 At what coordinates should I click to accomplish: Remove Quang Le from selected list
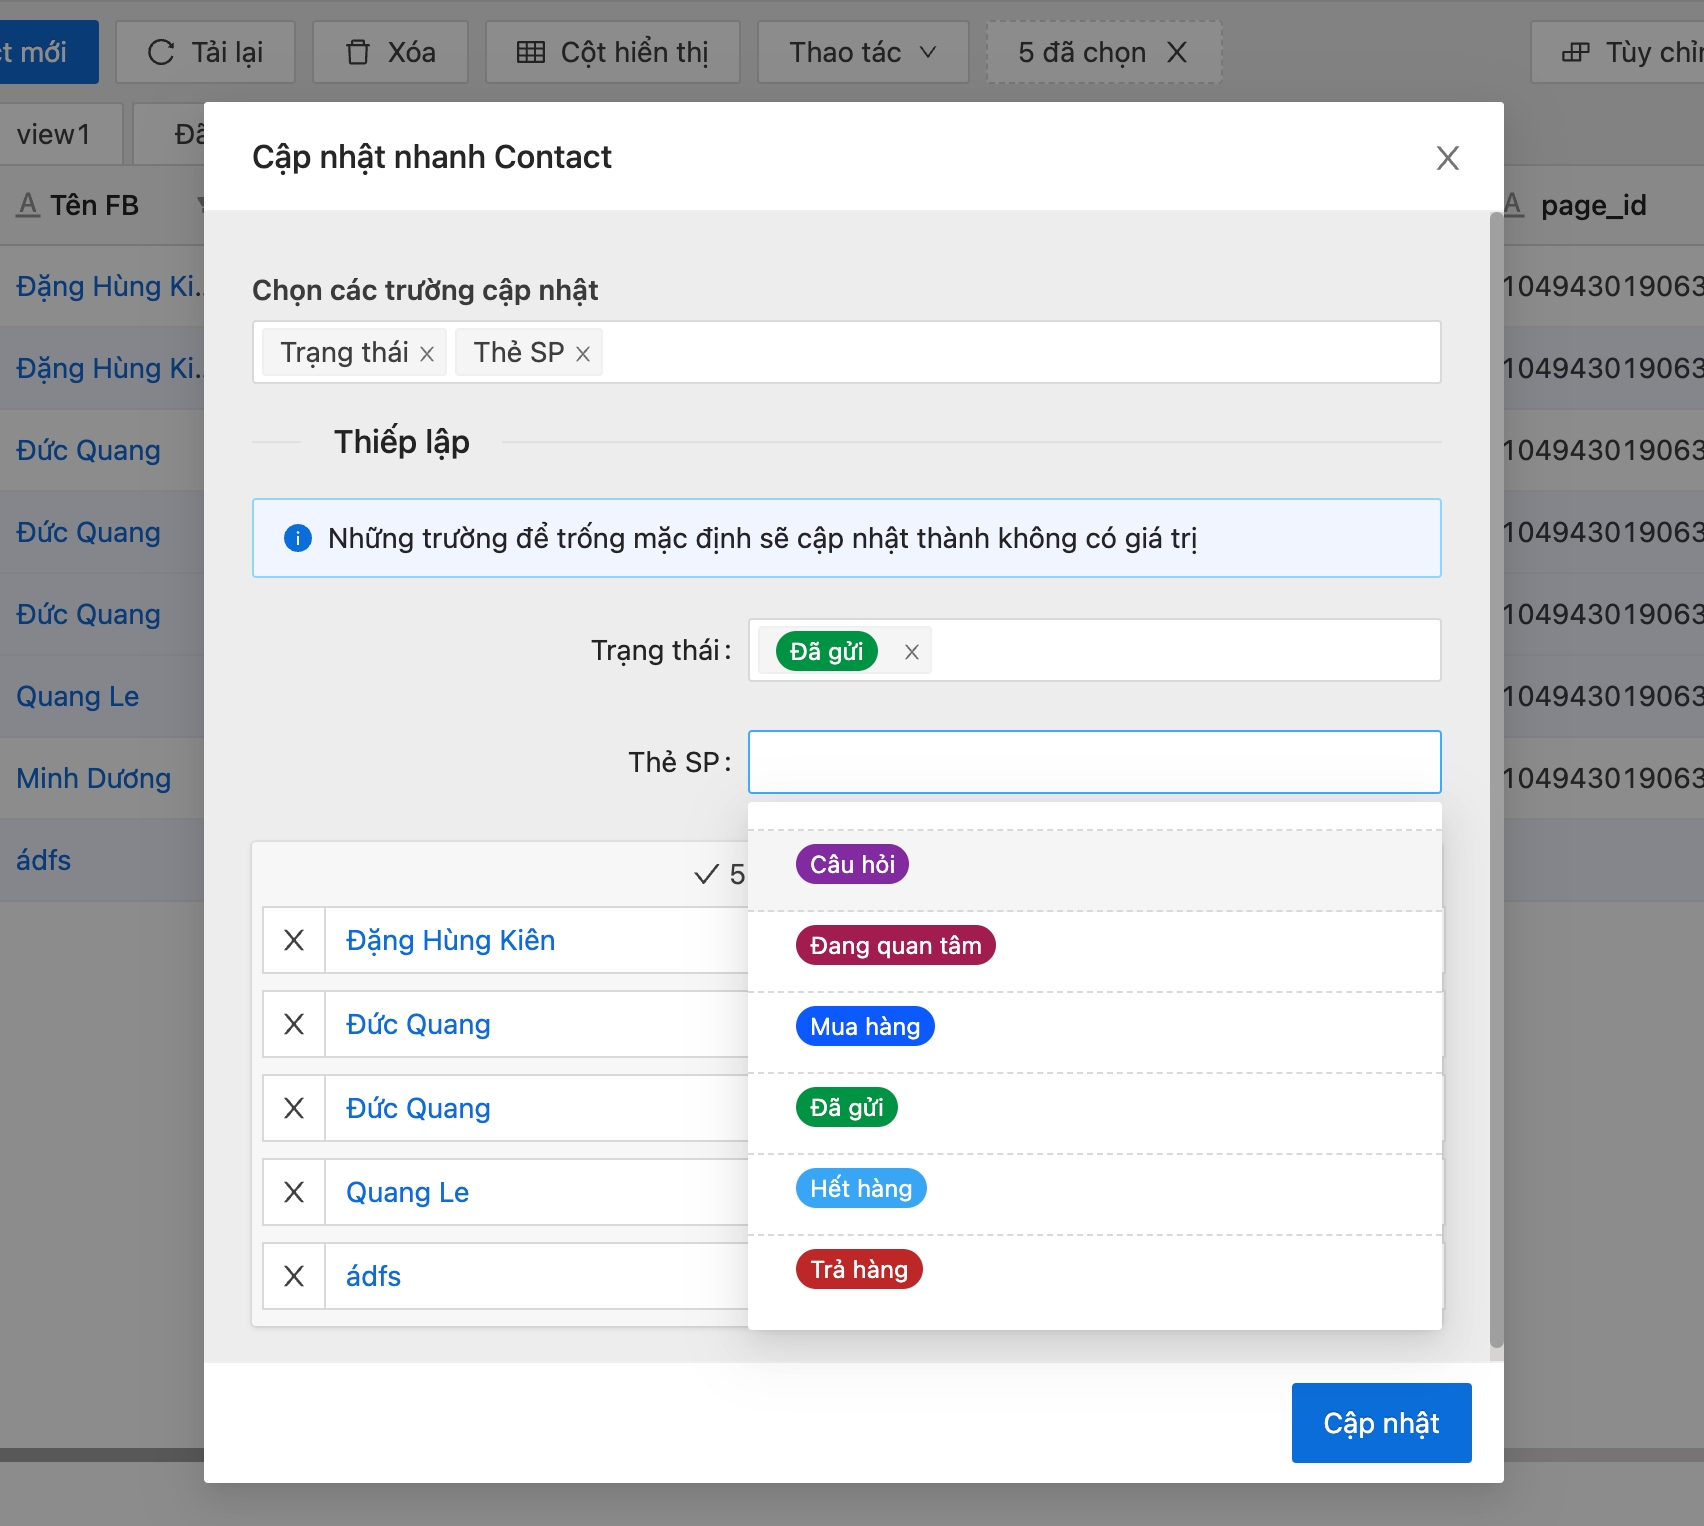[x=294, y=1192]
